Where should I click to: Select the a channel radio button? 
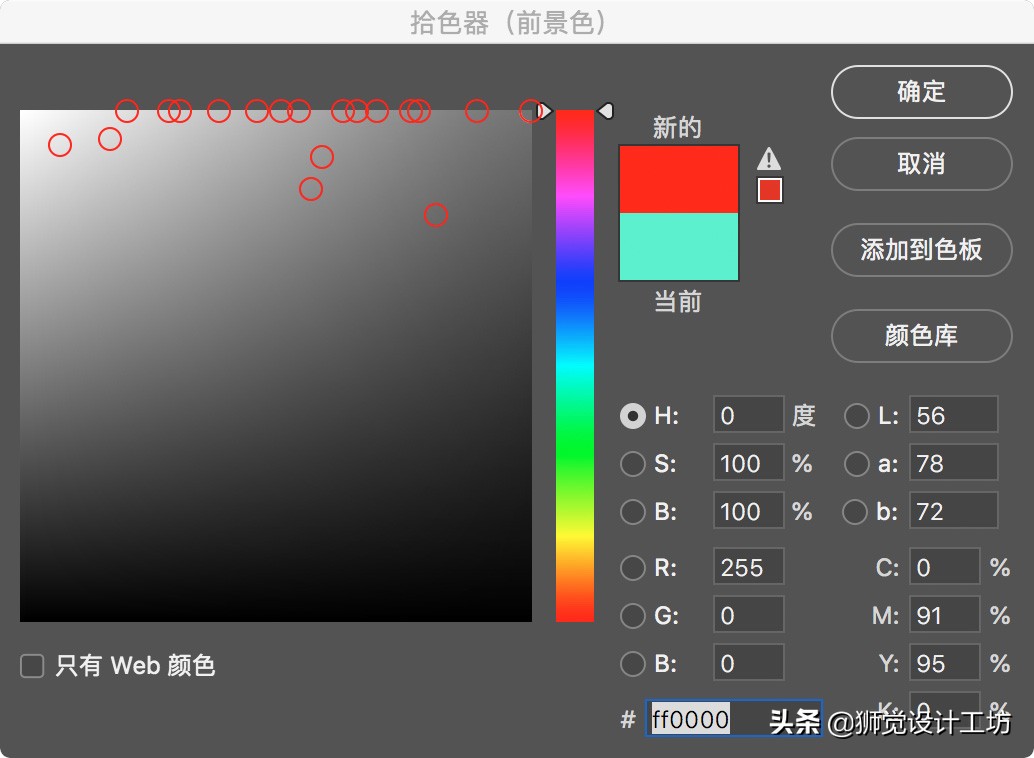[x=856, y=463]
